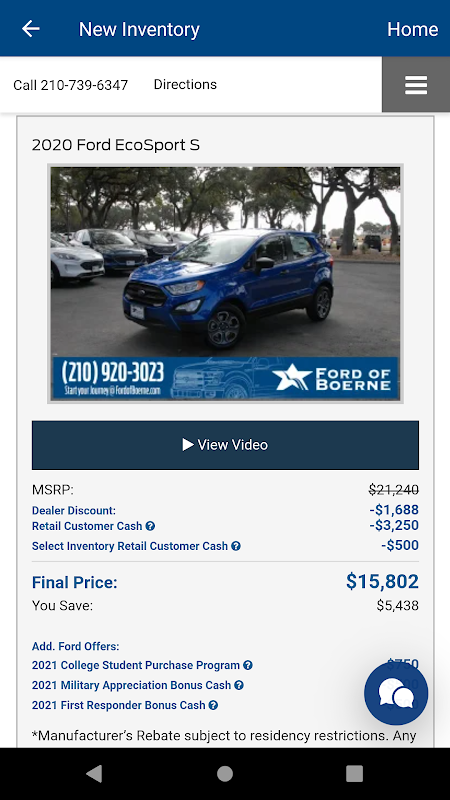Tap help icon beside First Responder Bonus Cash

click(x=213, y=705)
